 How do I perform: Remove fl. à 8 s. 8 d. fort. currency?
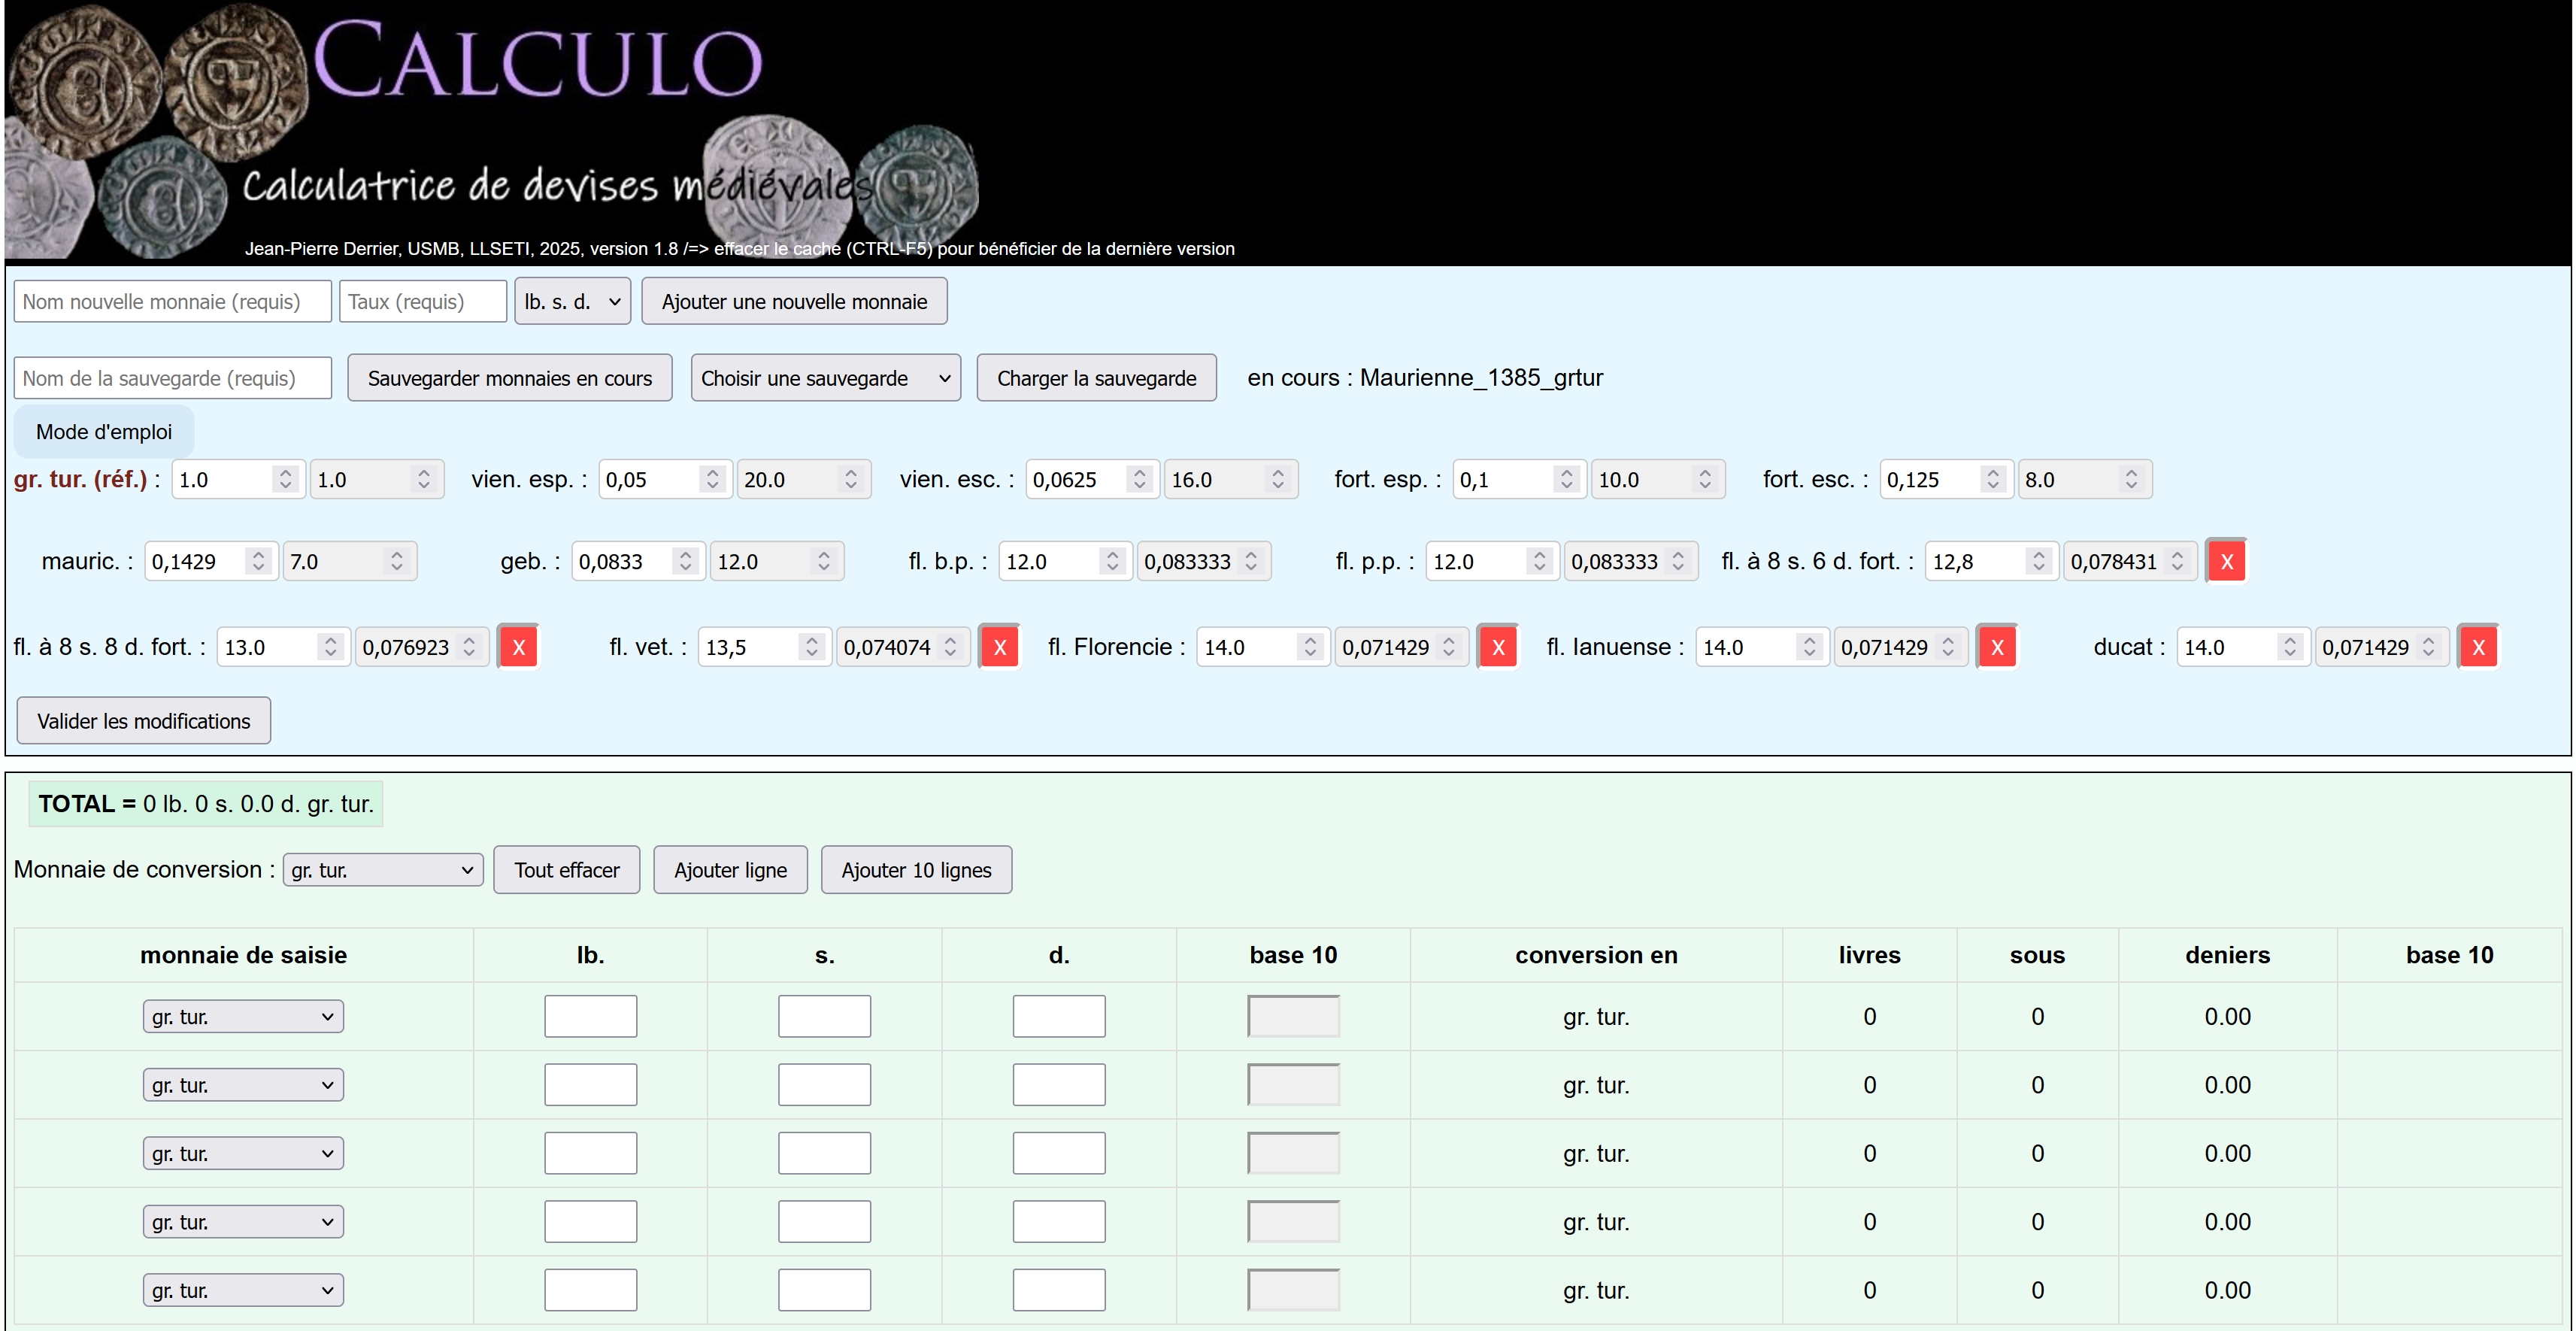point(518,647)
